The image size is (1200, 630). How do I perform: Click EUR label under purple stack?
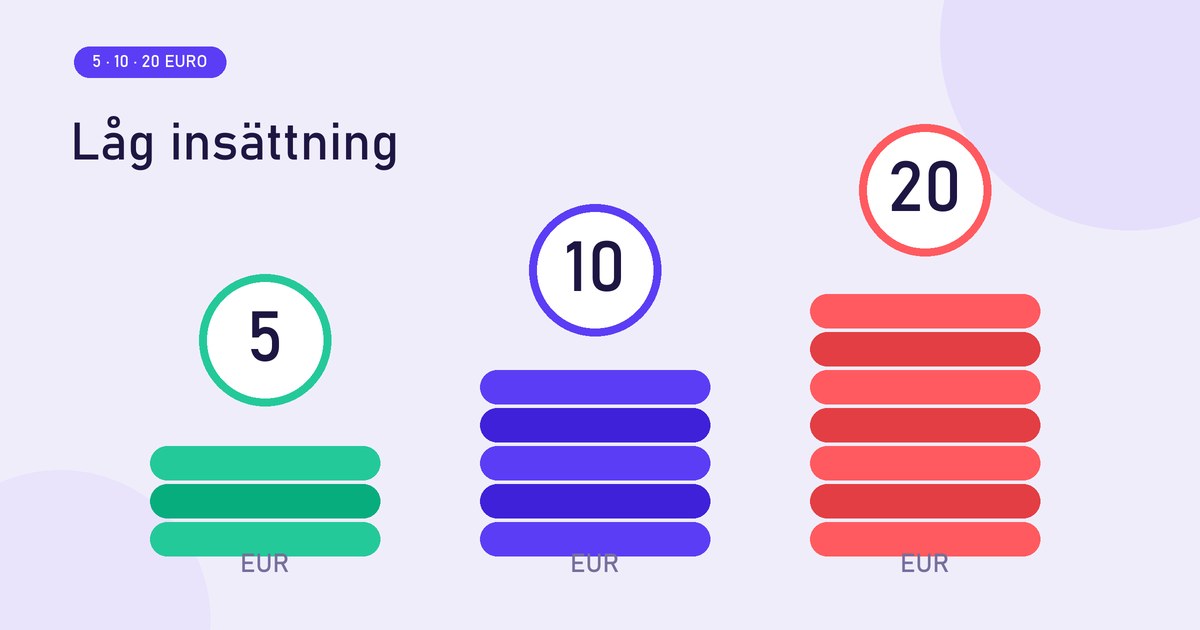(x=595, y=564)
